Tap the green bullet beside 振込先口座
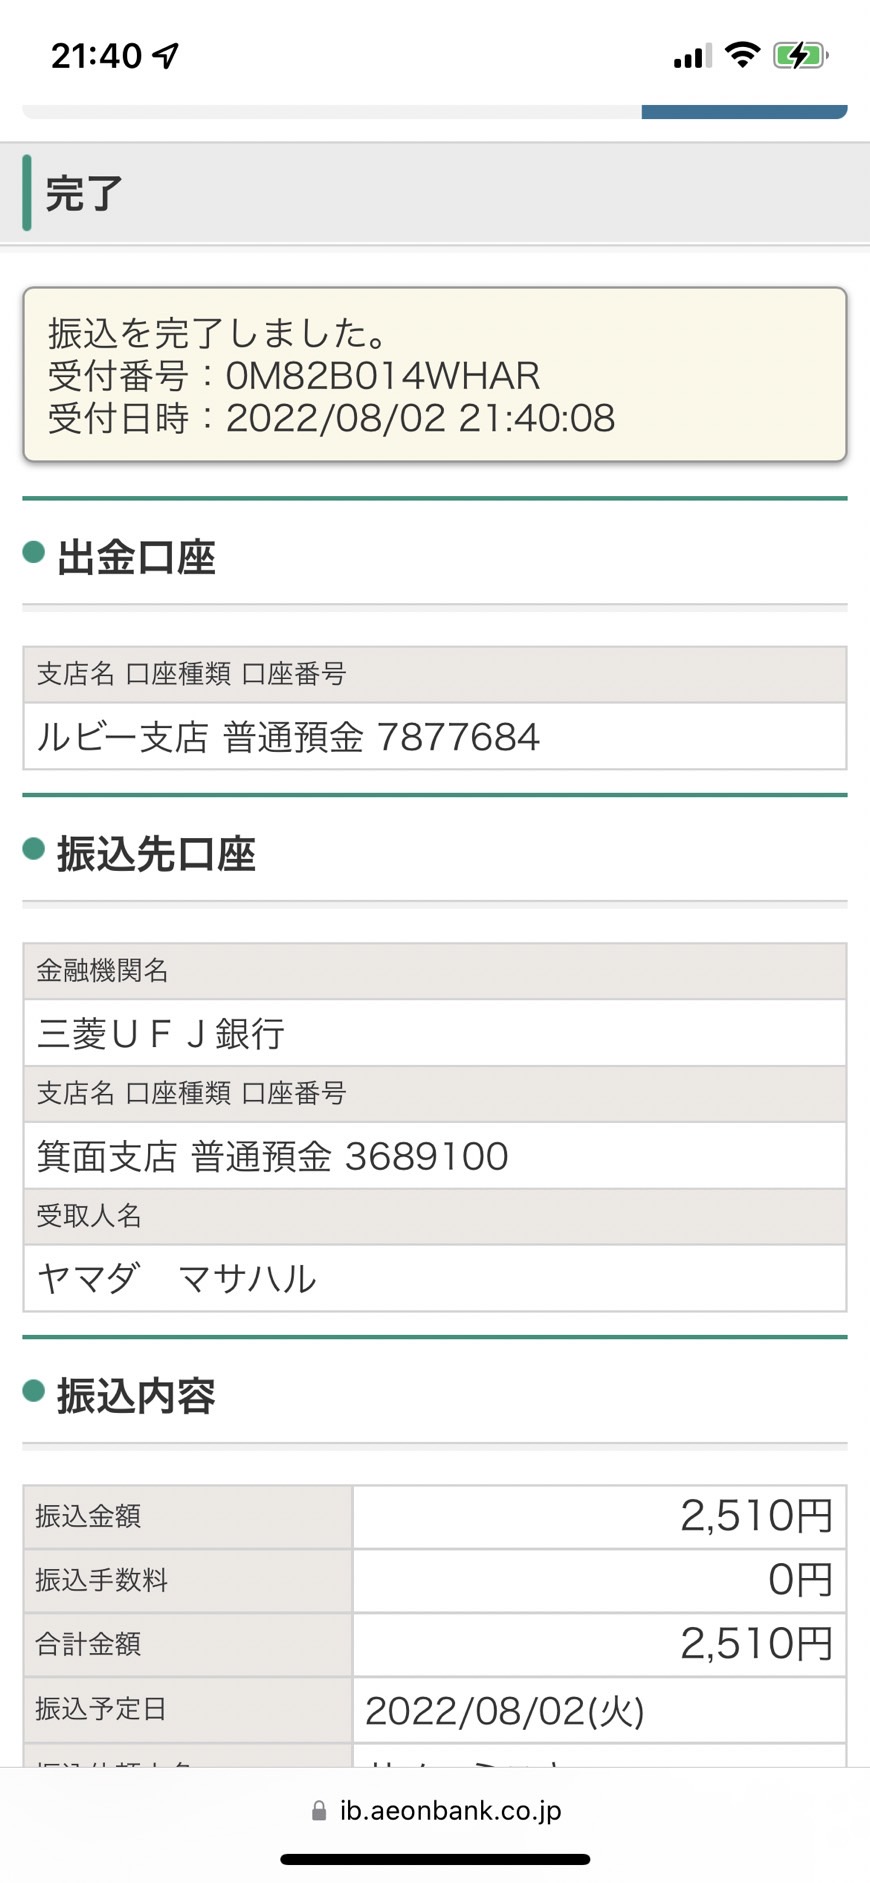This screenshot has height=1883, width=870. tap(34, 849)
